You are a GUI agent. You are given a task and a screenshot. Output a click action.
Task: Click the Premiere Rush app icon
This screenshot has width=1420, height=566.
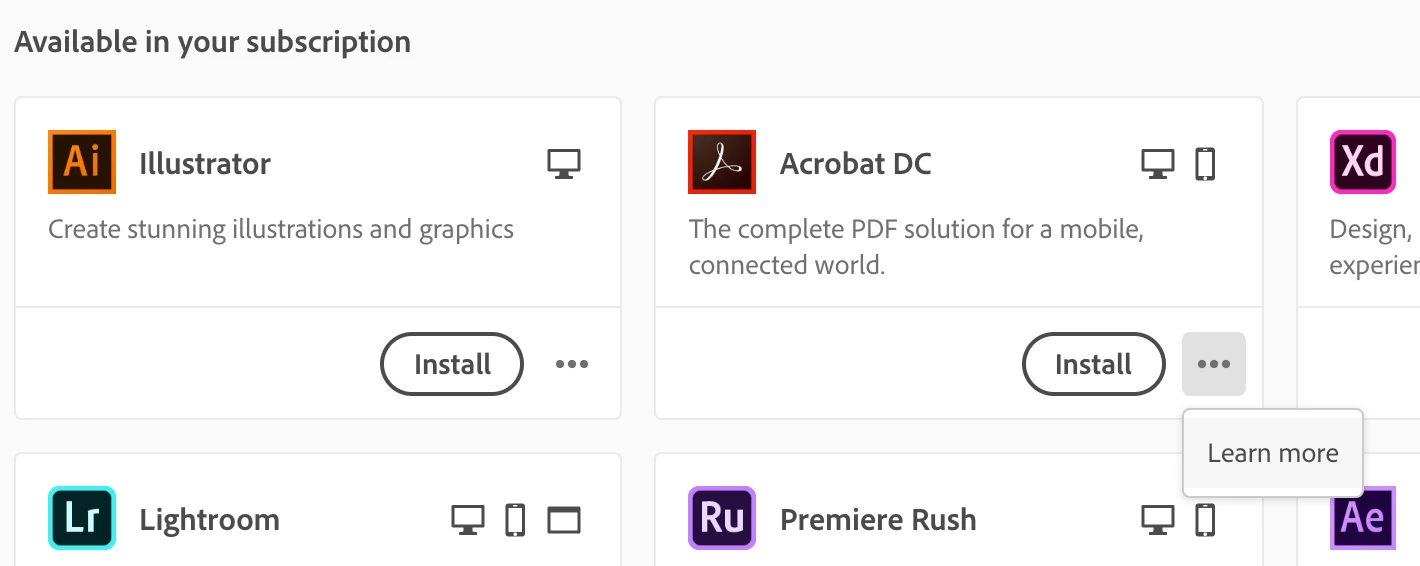[722, 518]
